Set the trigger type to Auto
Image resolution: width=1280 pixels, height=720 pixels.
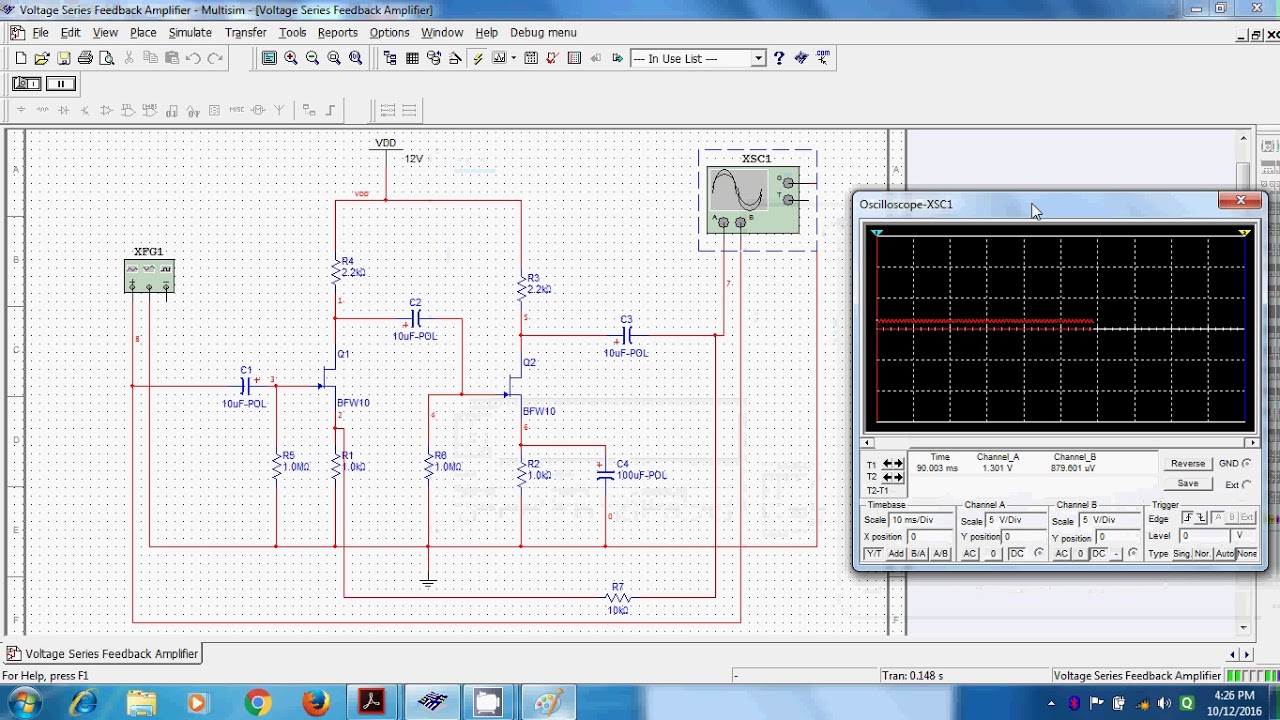coord(1225,554)
